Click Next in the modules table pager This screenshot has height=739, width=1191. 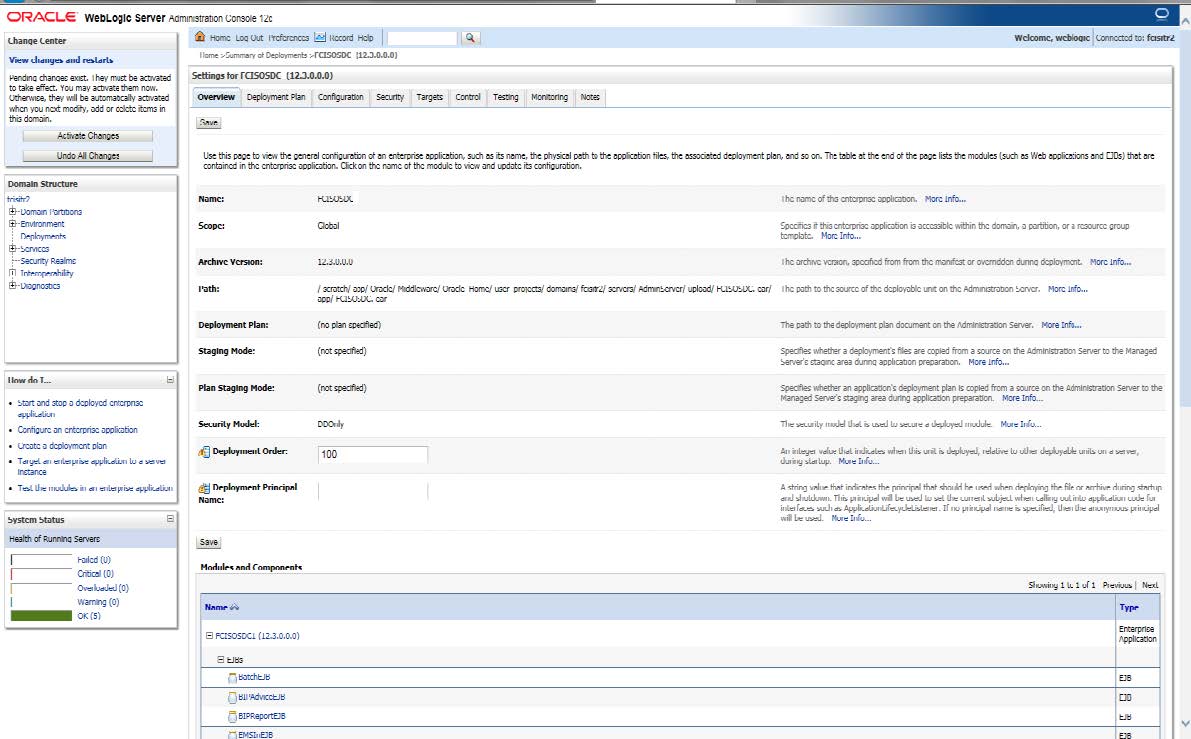point(1150,586)
